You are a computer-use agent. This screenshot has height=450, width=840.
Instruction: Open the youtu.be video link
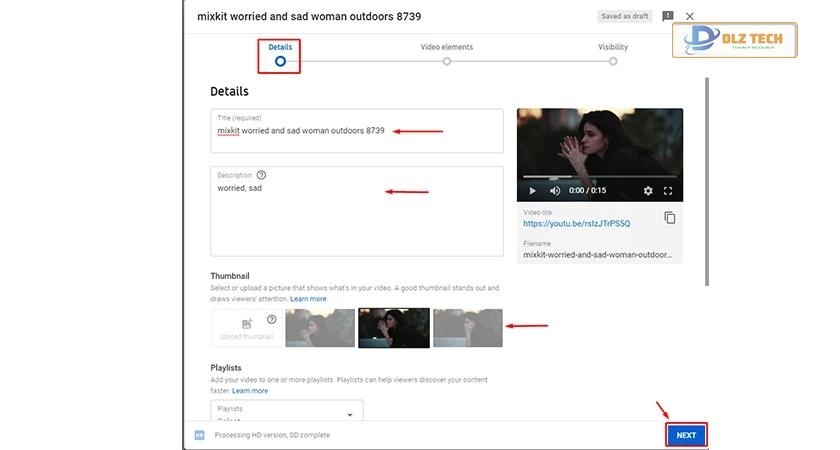click(565, 224)
